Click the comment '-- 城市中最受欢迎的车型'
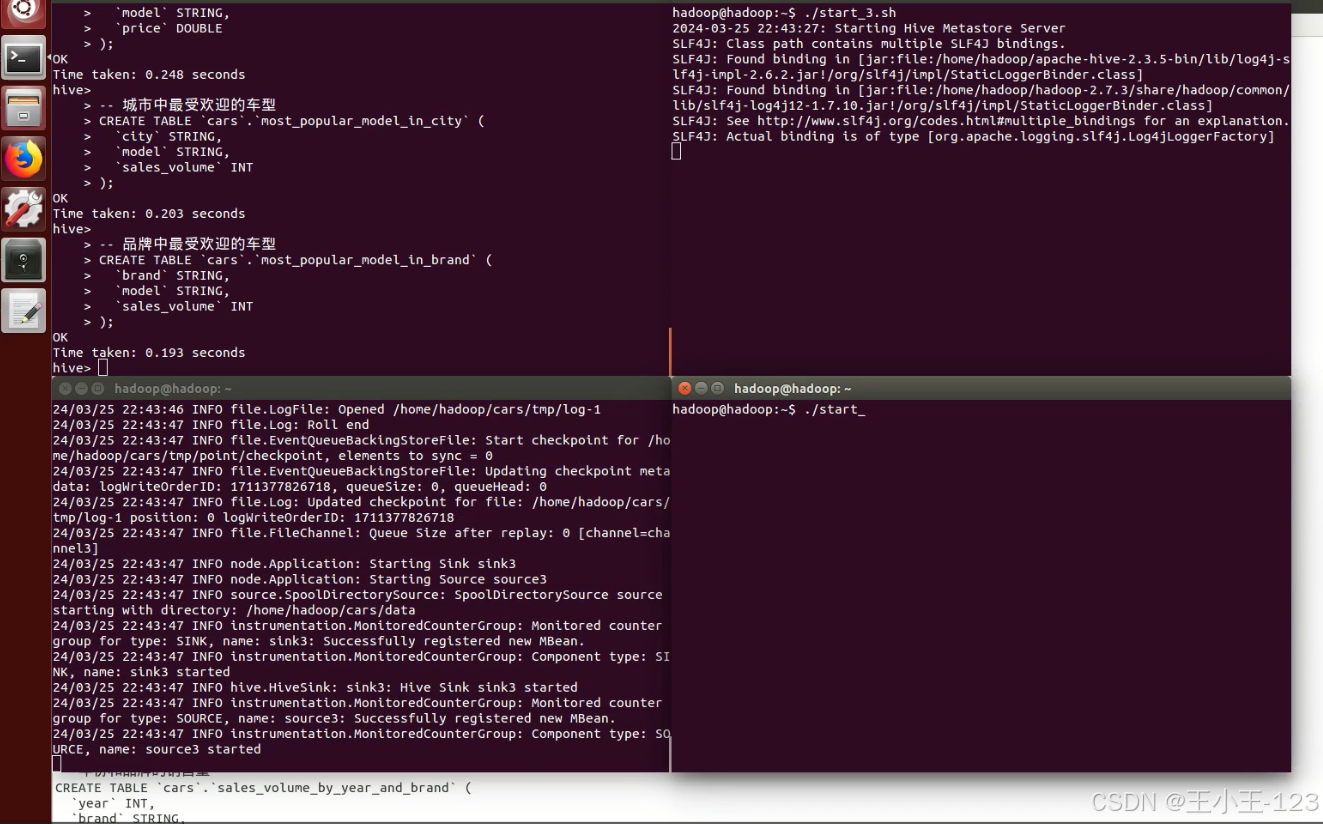The height and width of the screenshot is (824, 1323). [187, 105]
